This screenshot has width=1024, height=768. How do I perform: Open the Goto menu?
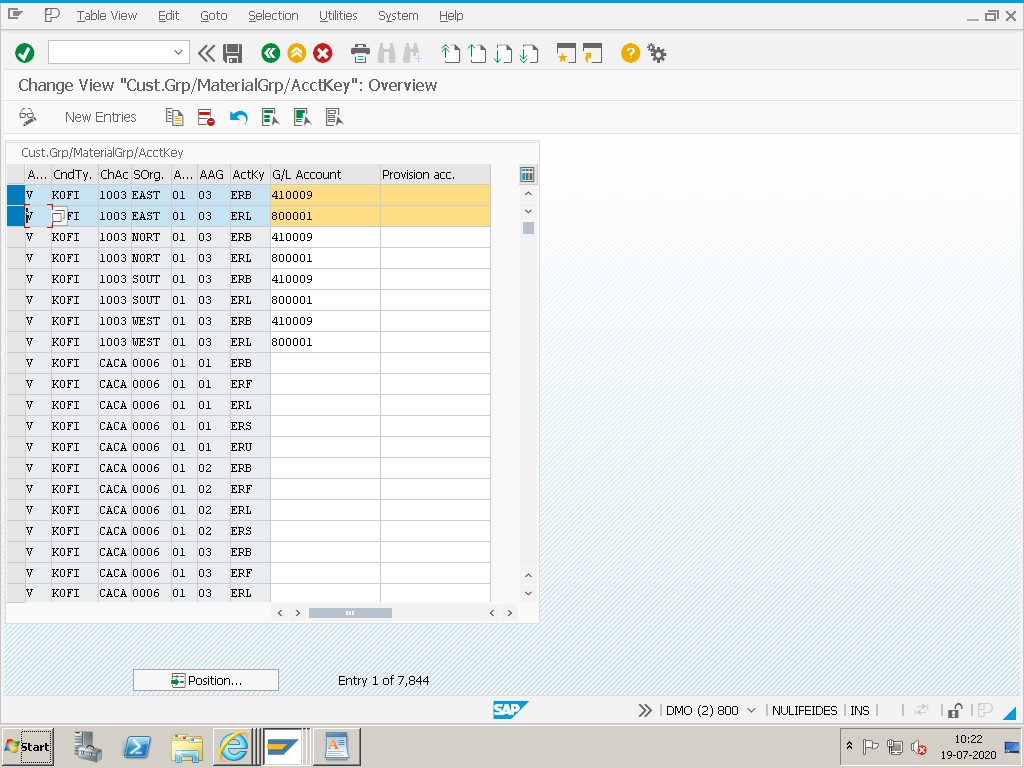click(x=214, y=16)
